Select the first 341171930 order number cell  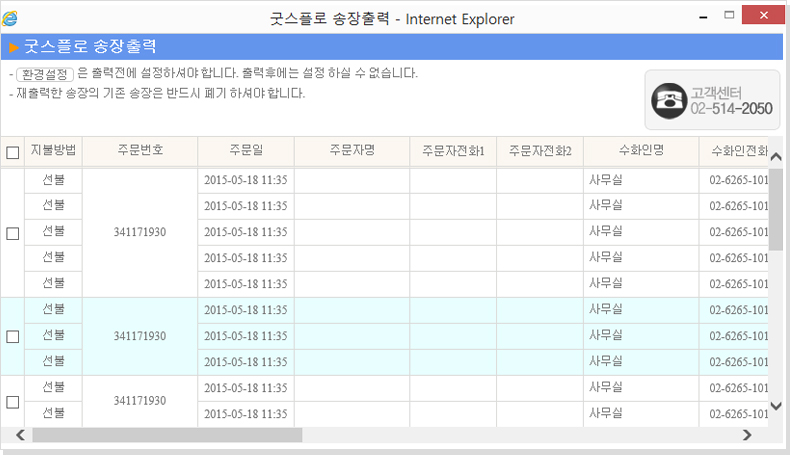tap(140, 232)
